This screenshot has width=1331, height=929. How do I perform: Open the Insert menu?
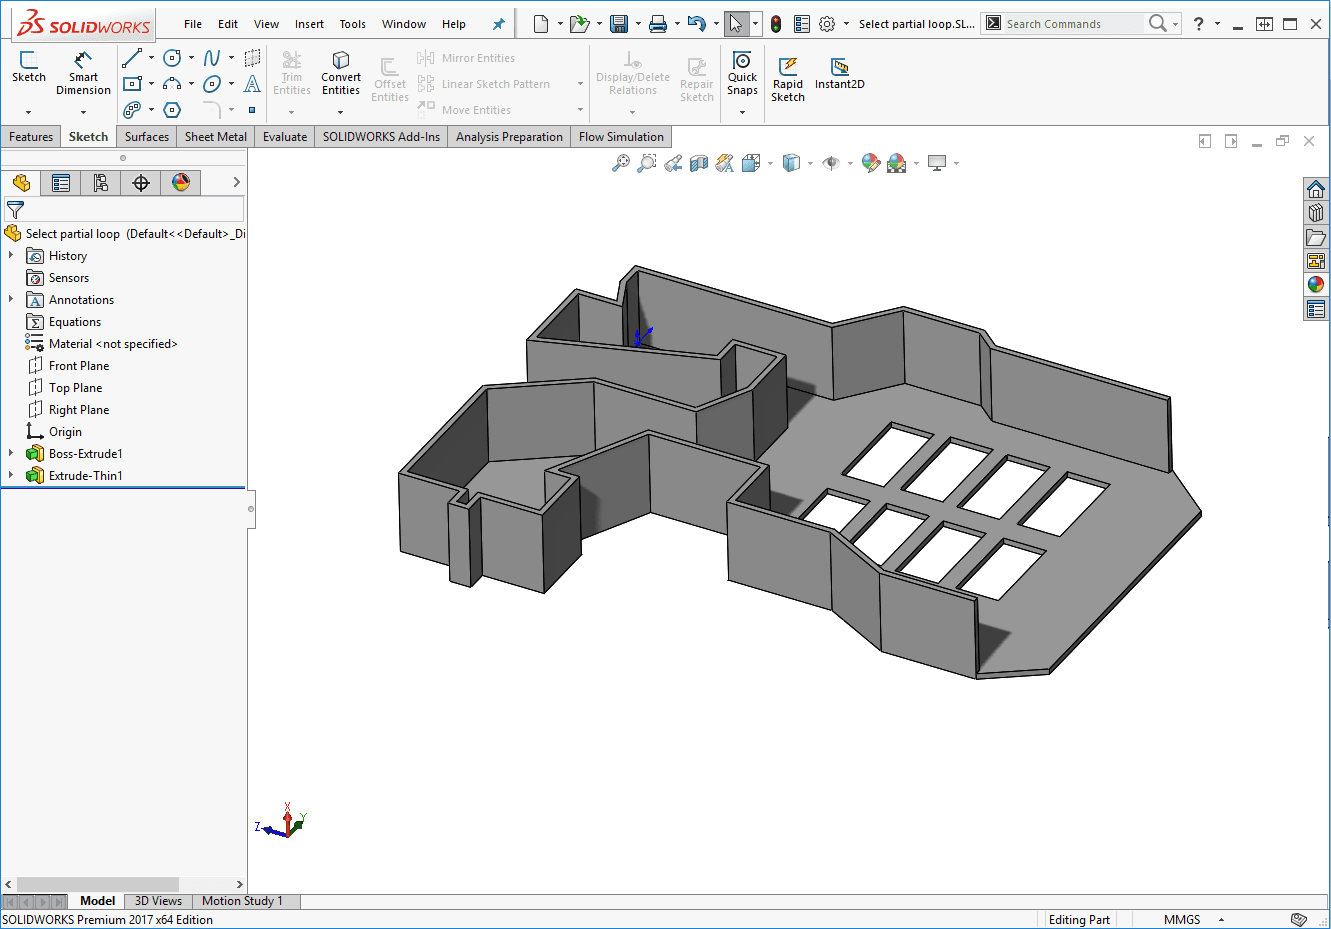[x=309, y=23]
